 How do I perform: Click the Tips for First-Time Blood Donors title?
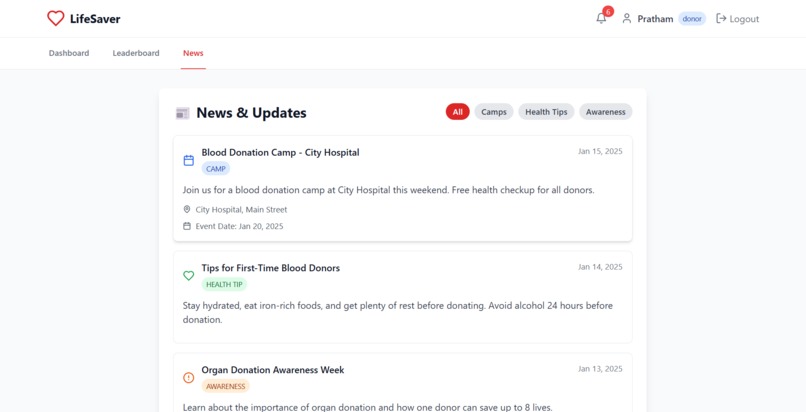point(270,268)
